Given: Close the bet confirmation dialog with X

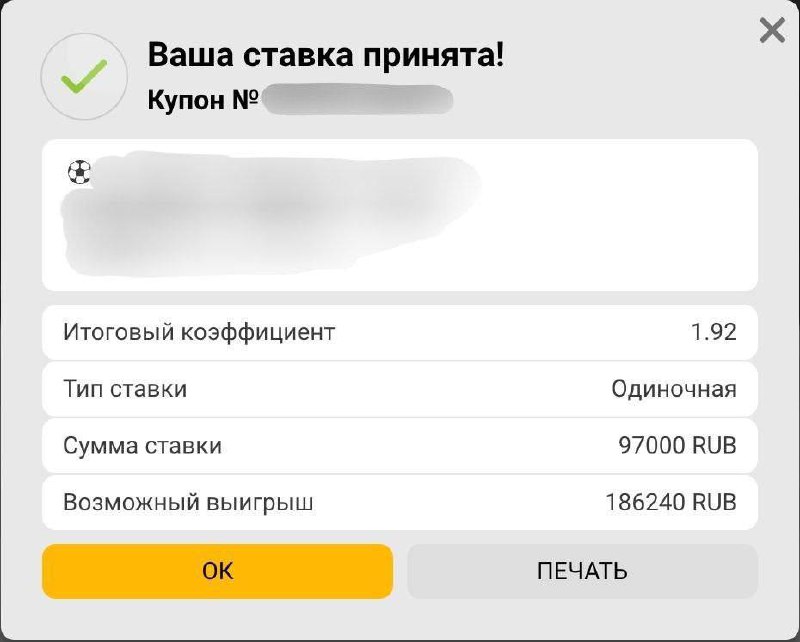Looking at the screenshot, I should point(772,31).
